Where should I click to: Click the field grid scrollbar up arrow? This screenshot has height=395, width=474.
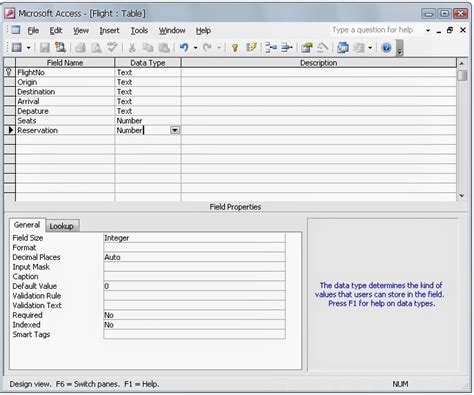pyautogui.click(x=462, y=63)
